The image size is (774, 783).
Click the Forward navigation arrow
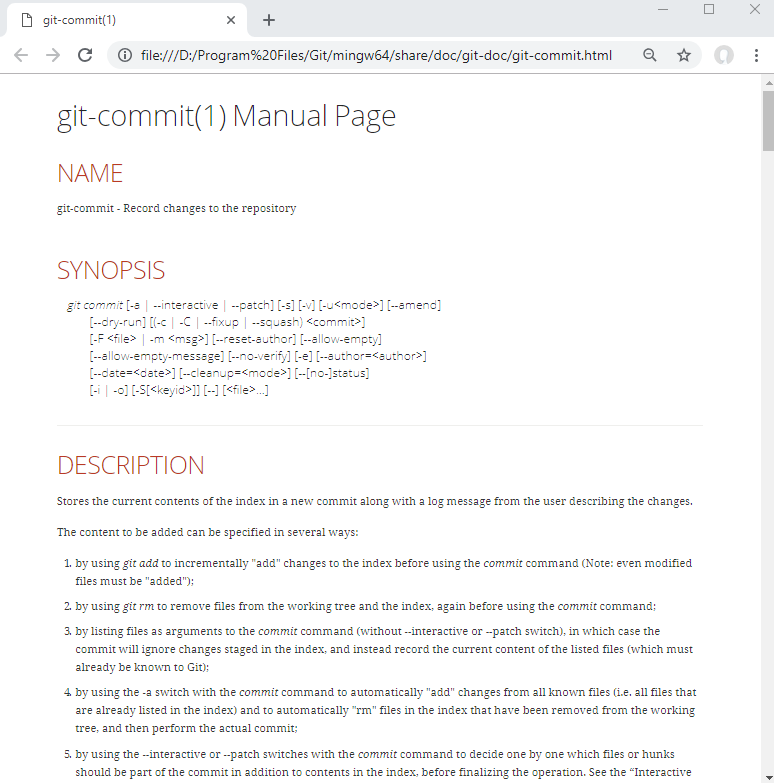click(x=53, y=55)
